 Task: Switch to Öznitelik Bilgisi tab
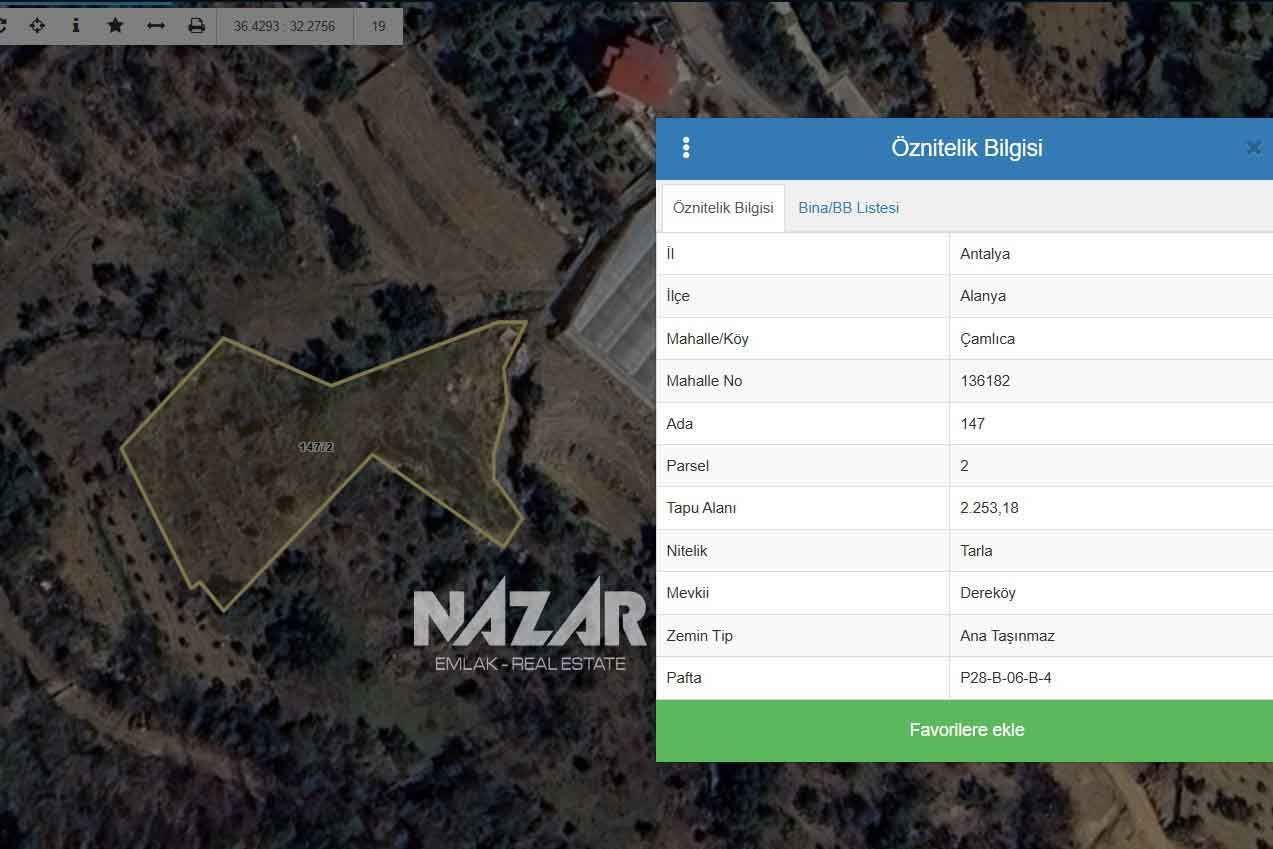point(723,208)
